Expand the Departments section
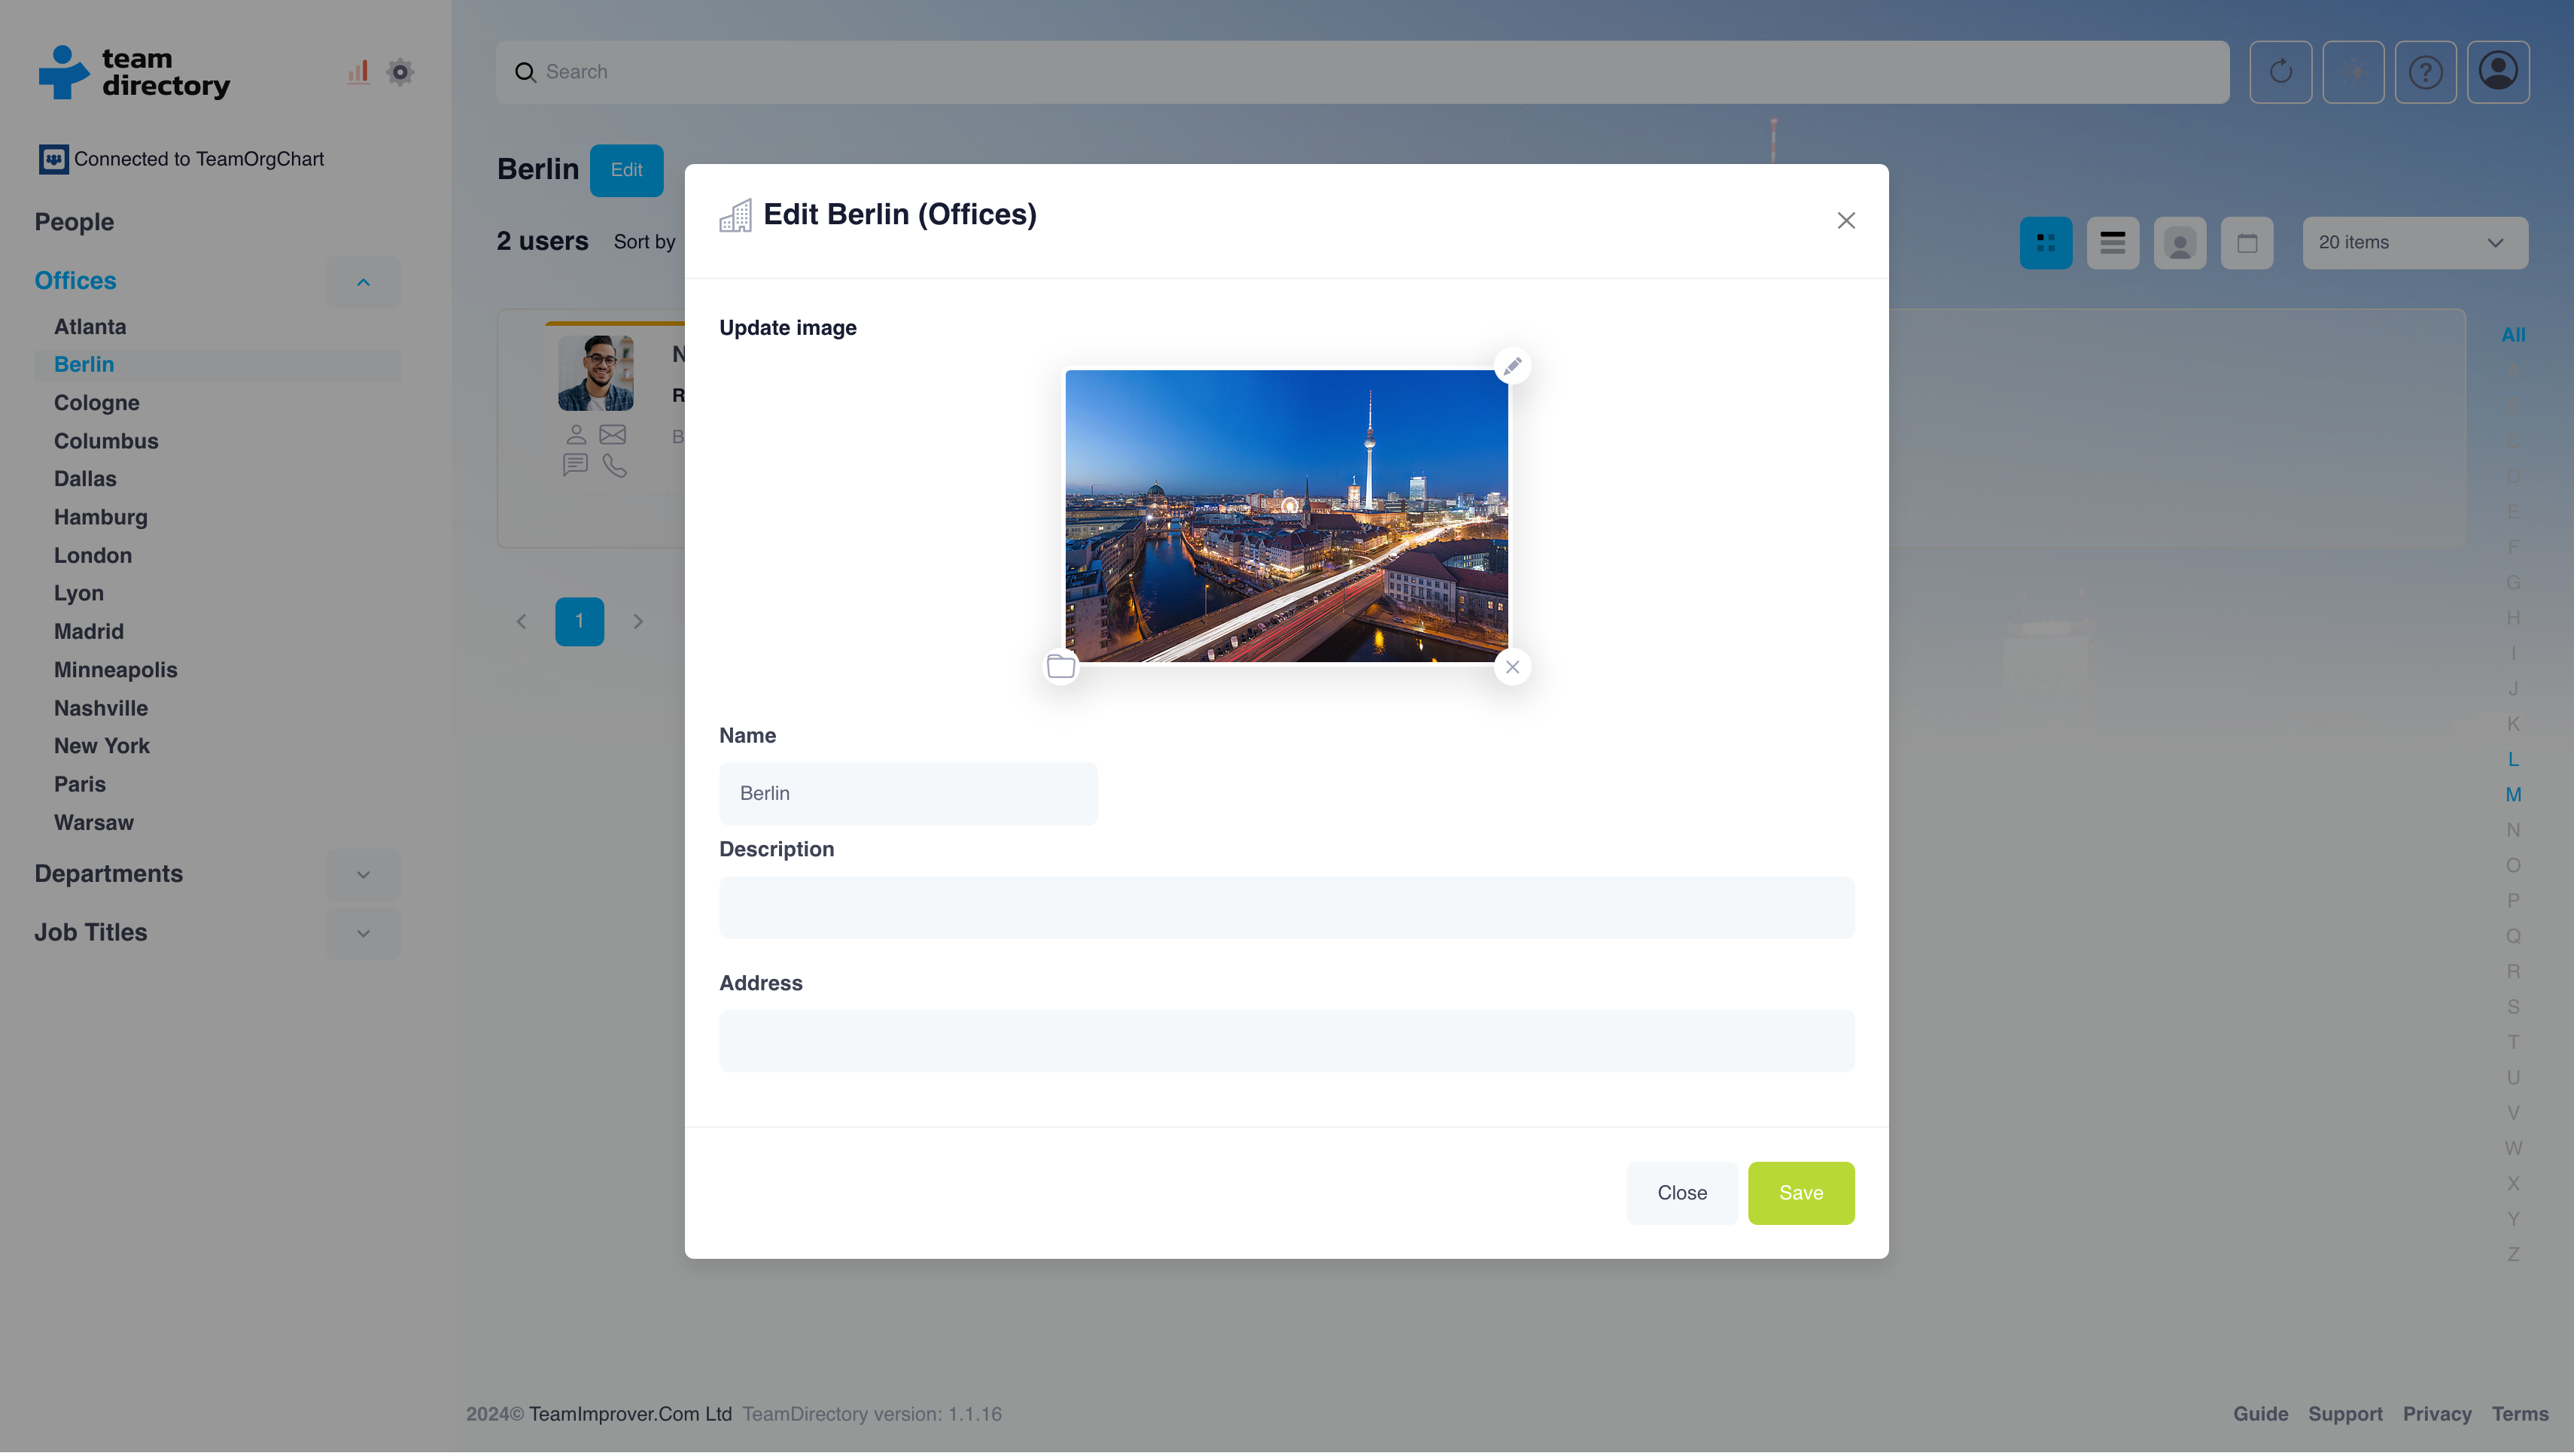Viewport: 2574px width, 1456px height. click(x=363, y=875)
